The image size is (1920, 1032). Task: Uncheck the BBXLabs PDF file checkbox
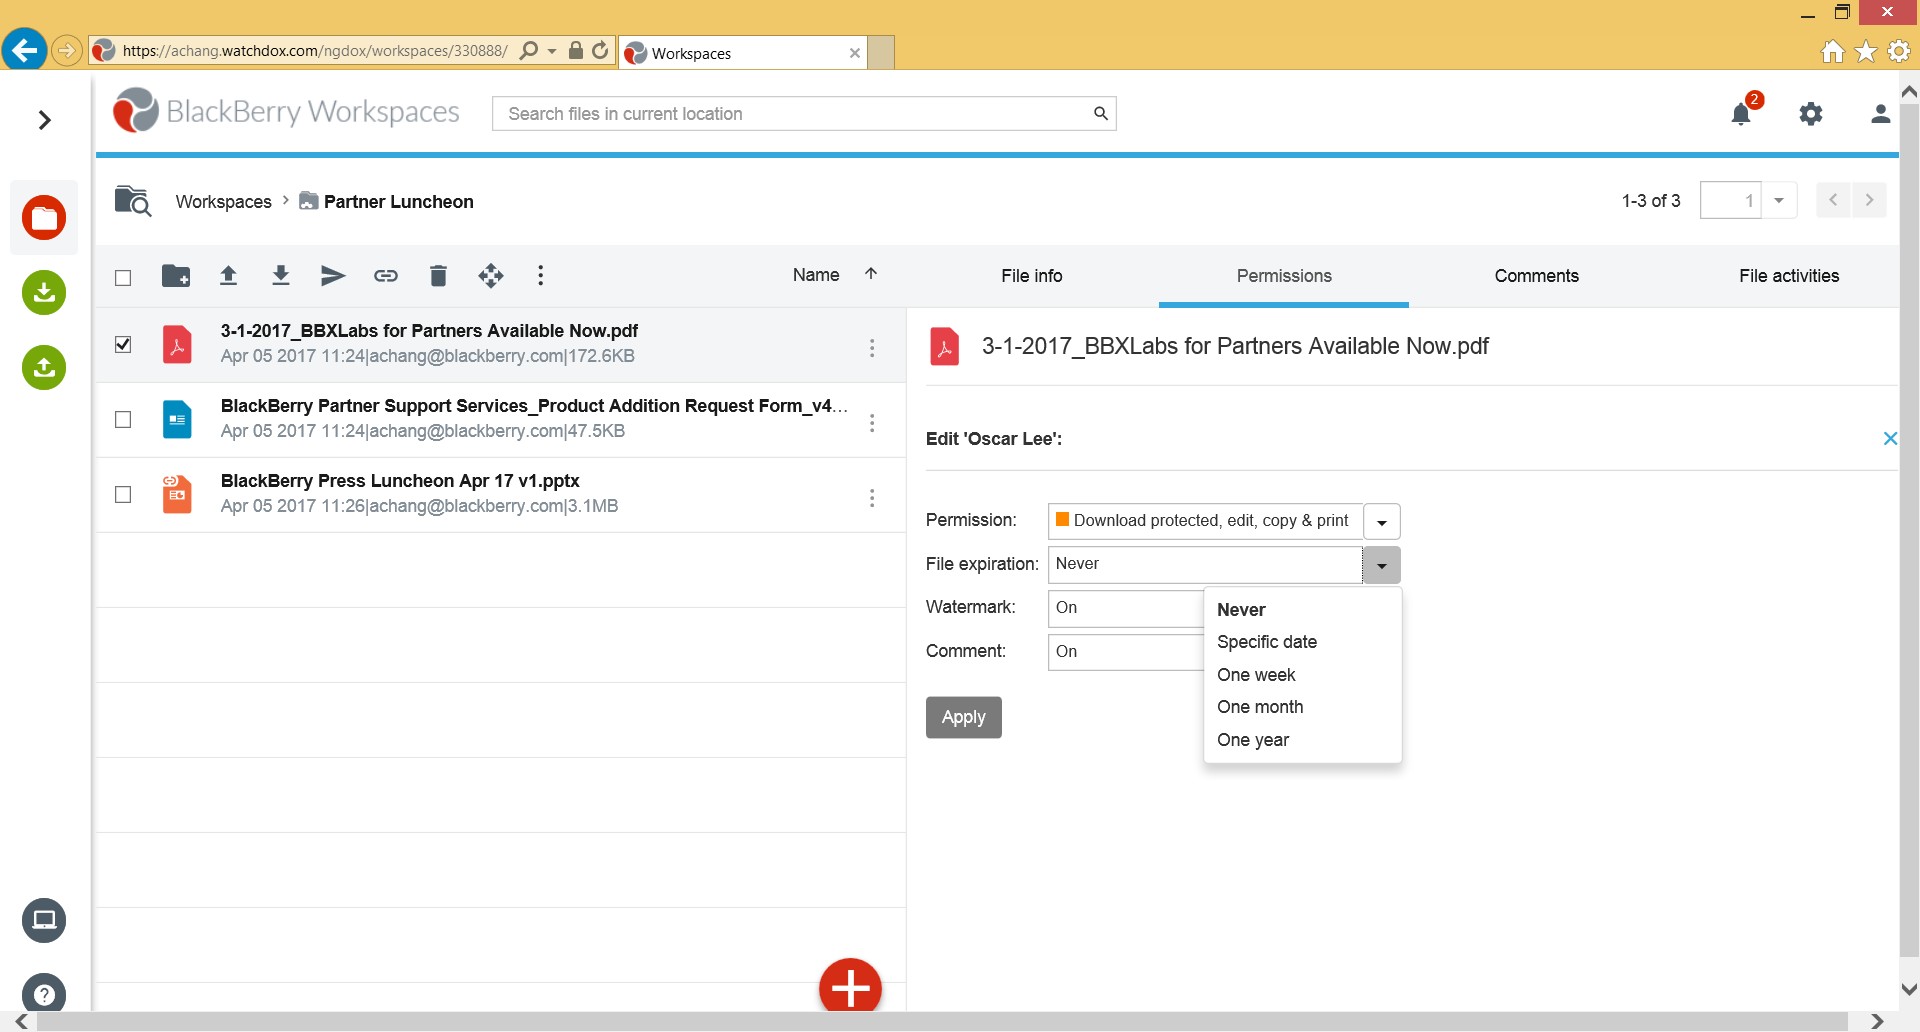pyautogui.click(x=123, y=345)
